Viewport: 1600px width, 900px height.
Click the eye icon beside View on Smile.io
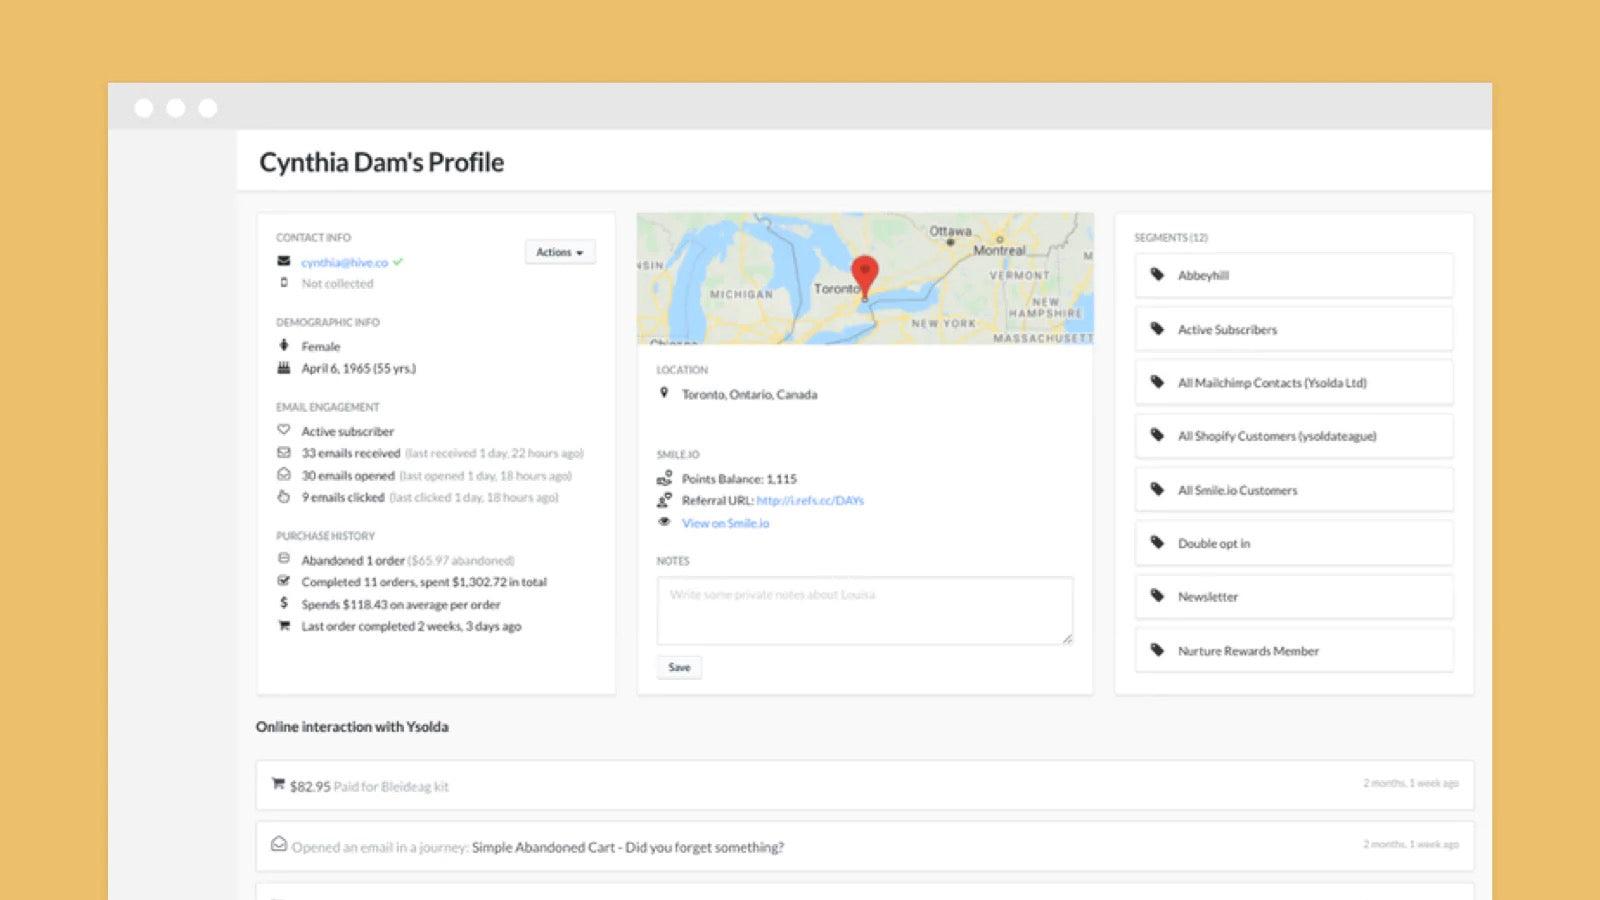(x=663, y=522)
